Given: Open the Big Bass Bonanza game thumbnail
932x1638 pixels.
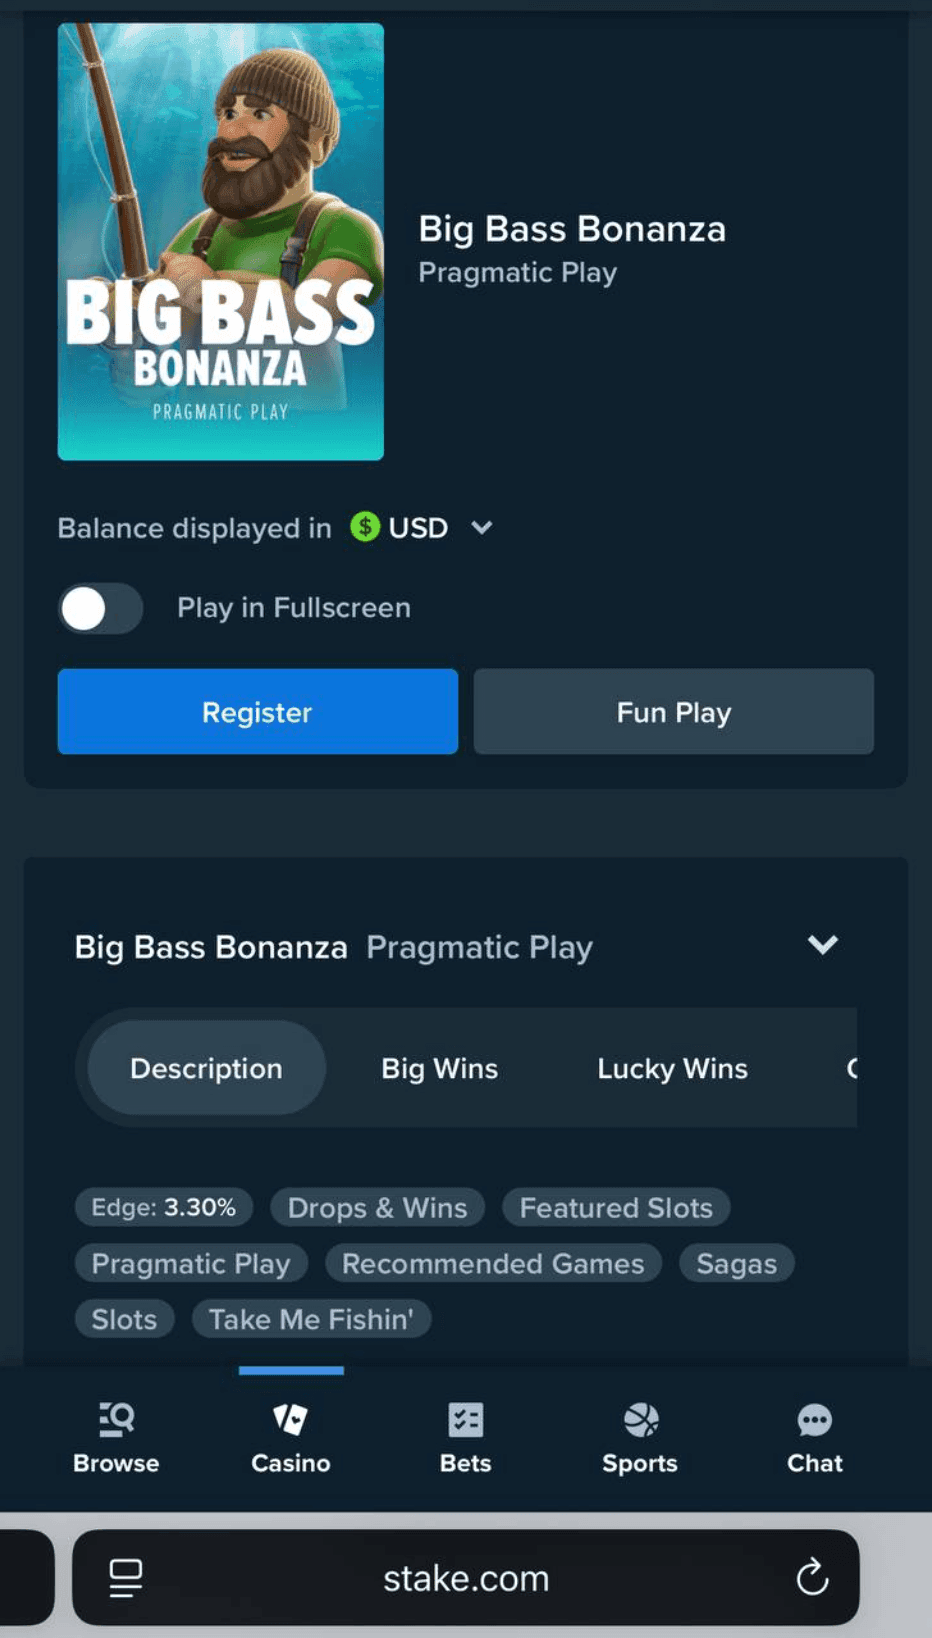Looking at the screenshot, I should coord(220,242).
